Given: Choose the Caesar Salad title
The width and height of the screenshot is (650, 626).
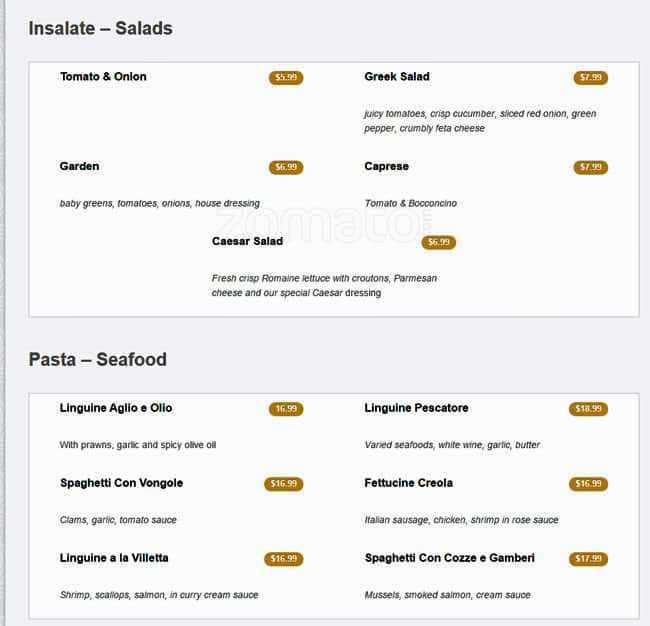Looking at the screenshot, I should tap(247, 242).
